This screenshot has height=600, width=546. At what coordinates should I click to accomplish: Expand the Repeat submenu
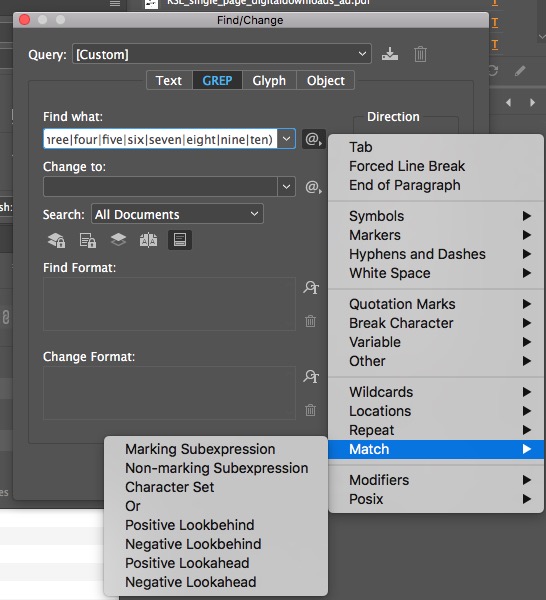[x=436, y=430]
